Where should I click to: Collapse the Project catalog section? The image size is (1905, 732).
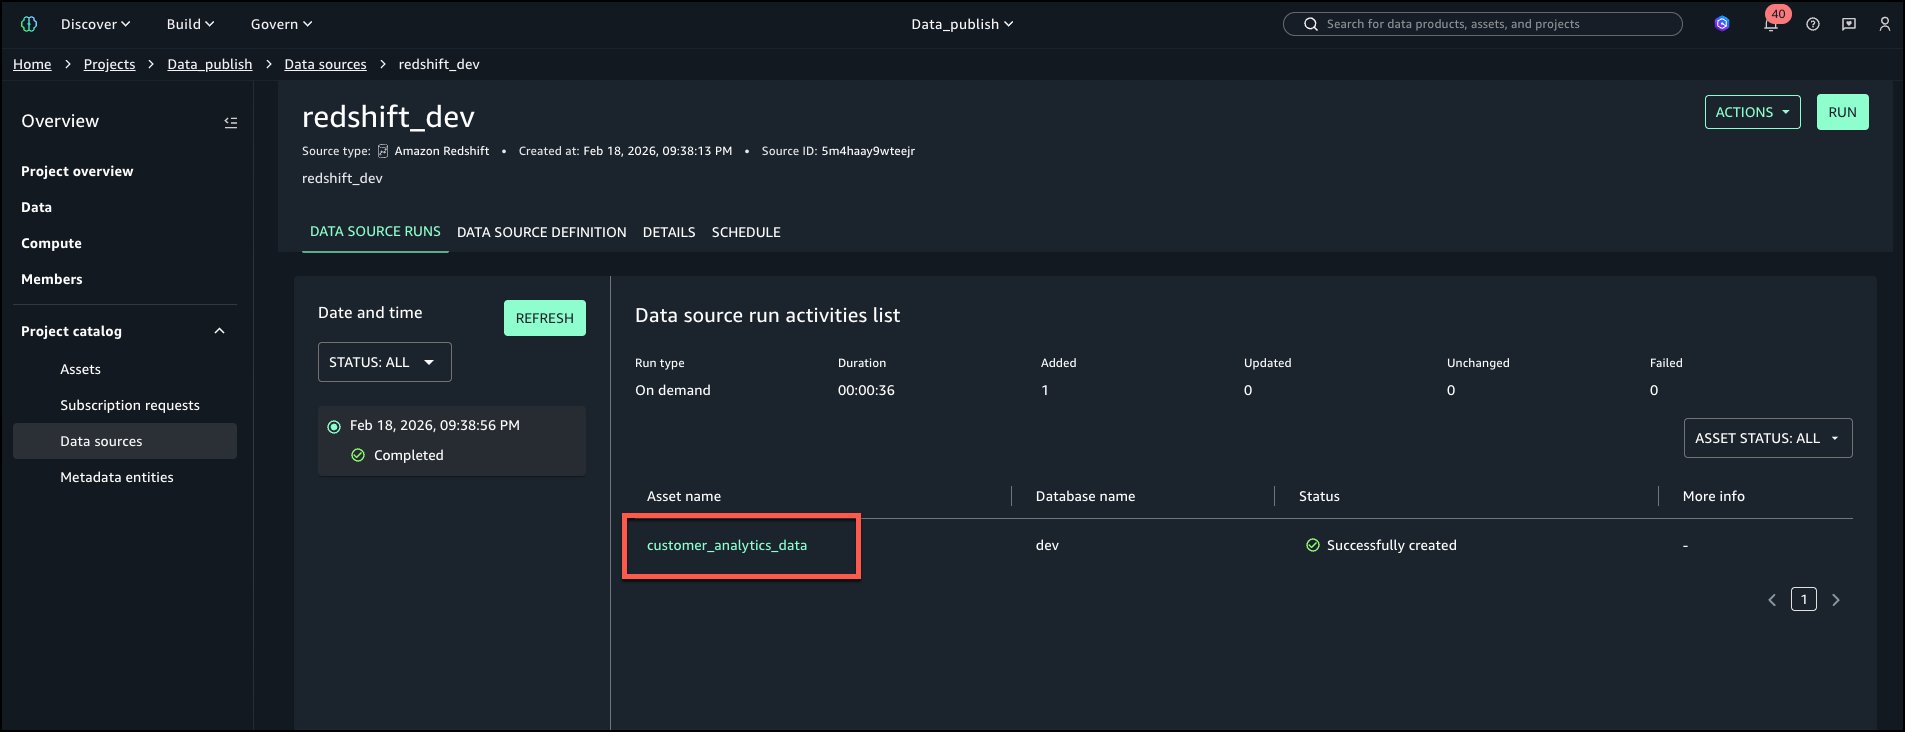(x=219, y=331)
